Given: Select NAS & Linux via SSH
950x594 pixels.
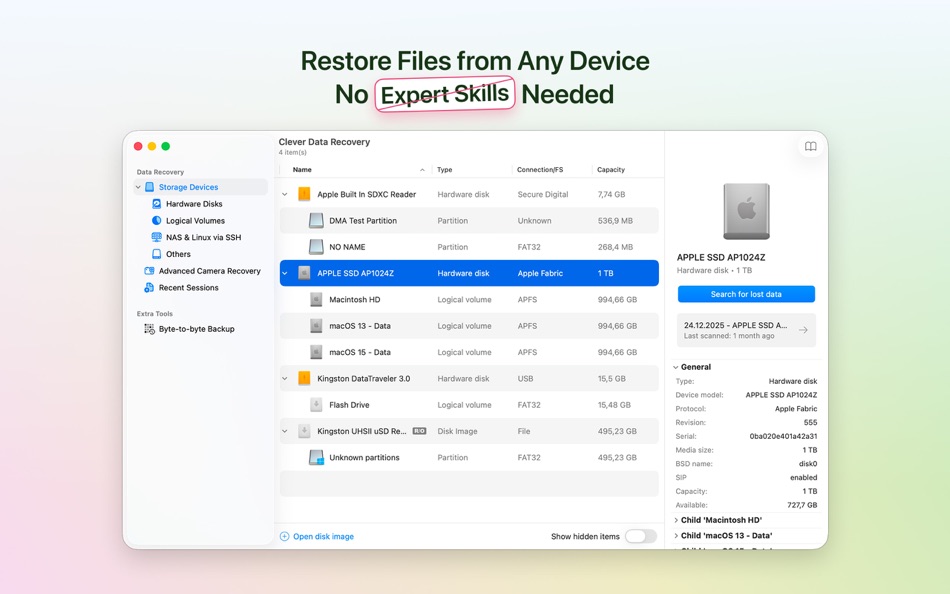Looking at the screenshot, I should pyautogui.click(x=204, y=237).
